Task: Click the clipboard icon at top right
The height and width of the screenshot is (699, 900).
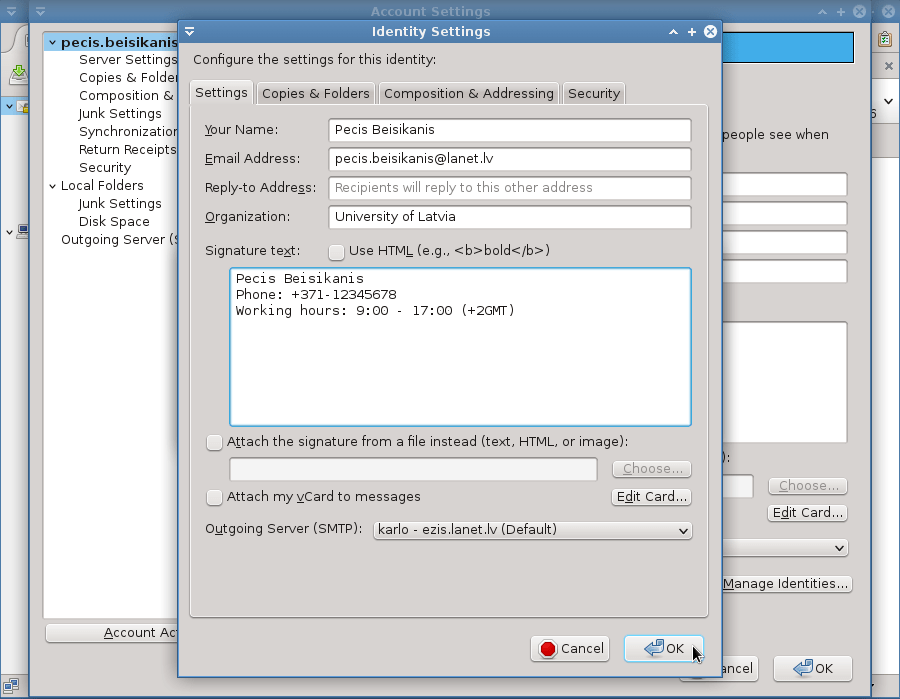Action: 885,39
